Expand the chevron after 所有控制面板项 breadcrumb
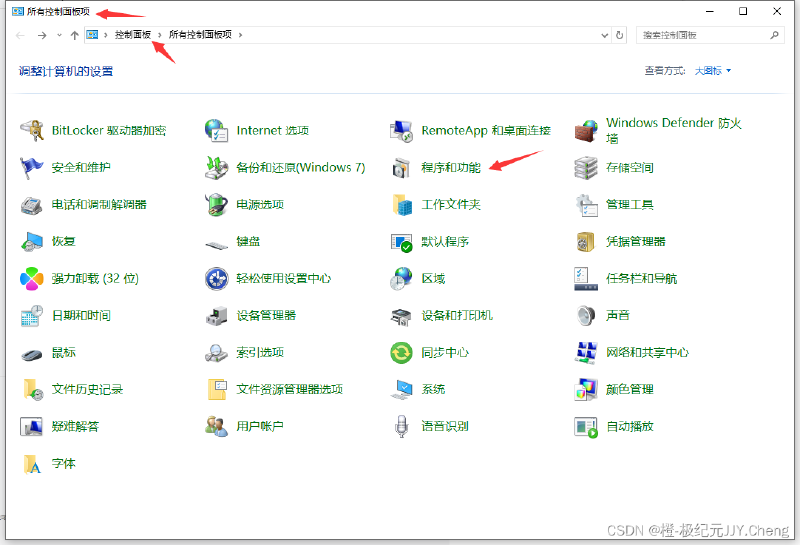800x545 pixels. (240, 35)
